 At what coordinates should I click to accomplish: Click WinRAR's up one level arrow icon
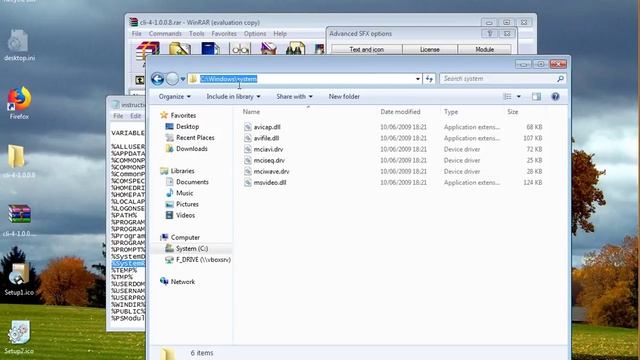(x=140, y=80)
